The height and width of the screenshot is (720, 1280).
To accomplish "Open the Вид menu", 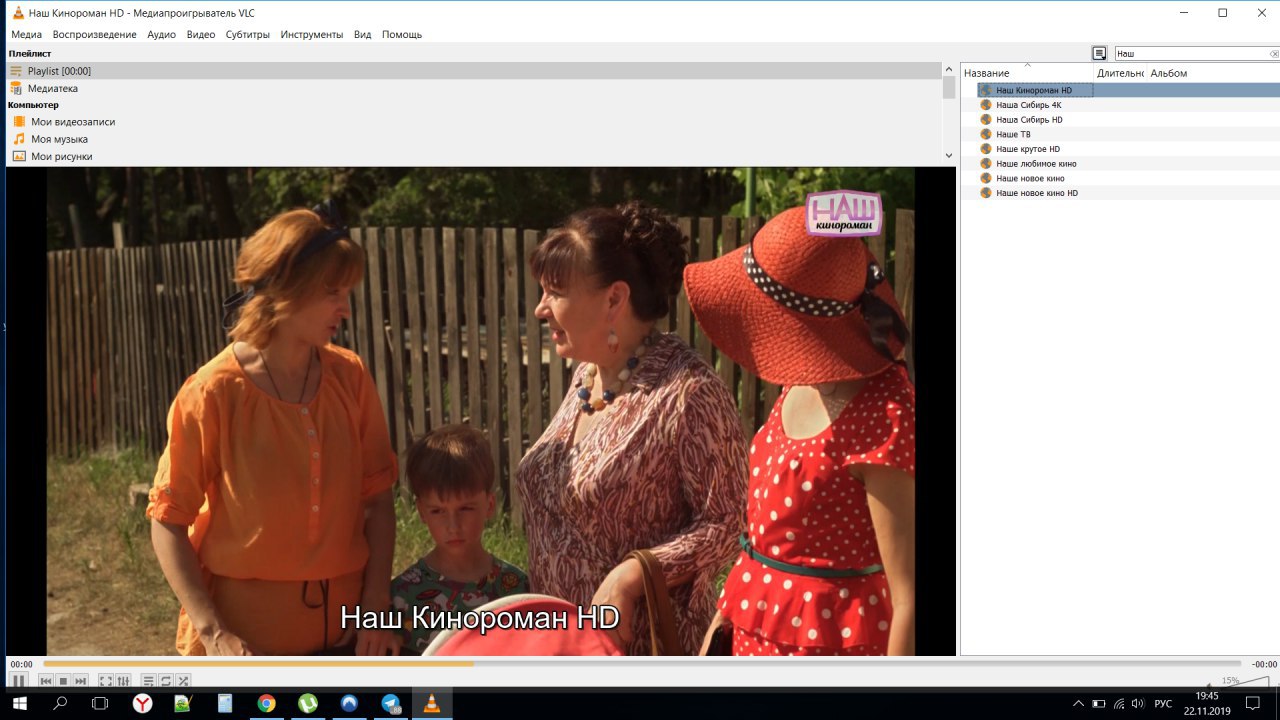I will [363, 34].
